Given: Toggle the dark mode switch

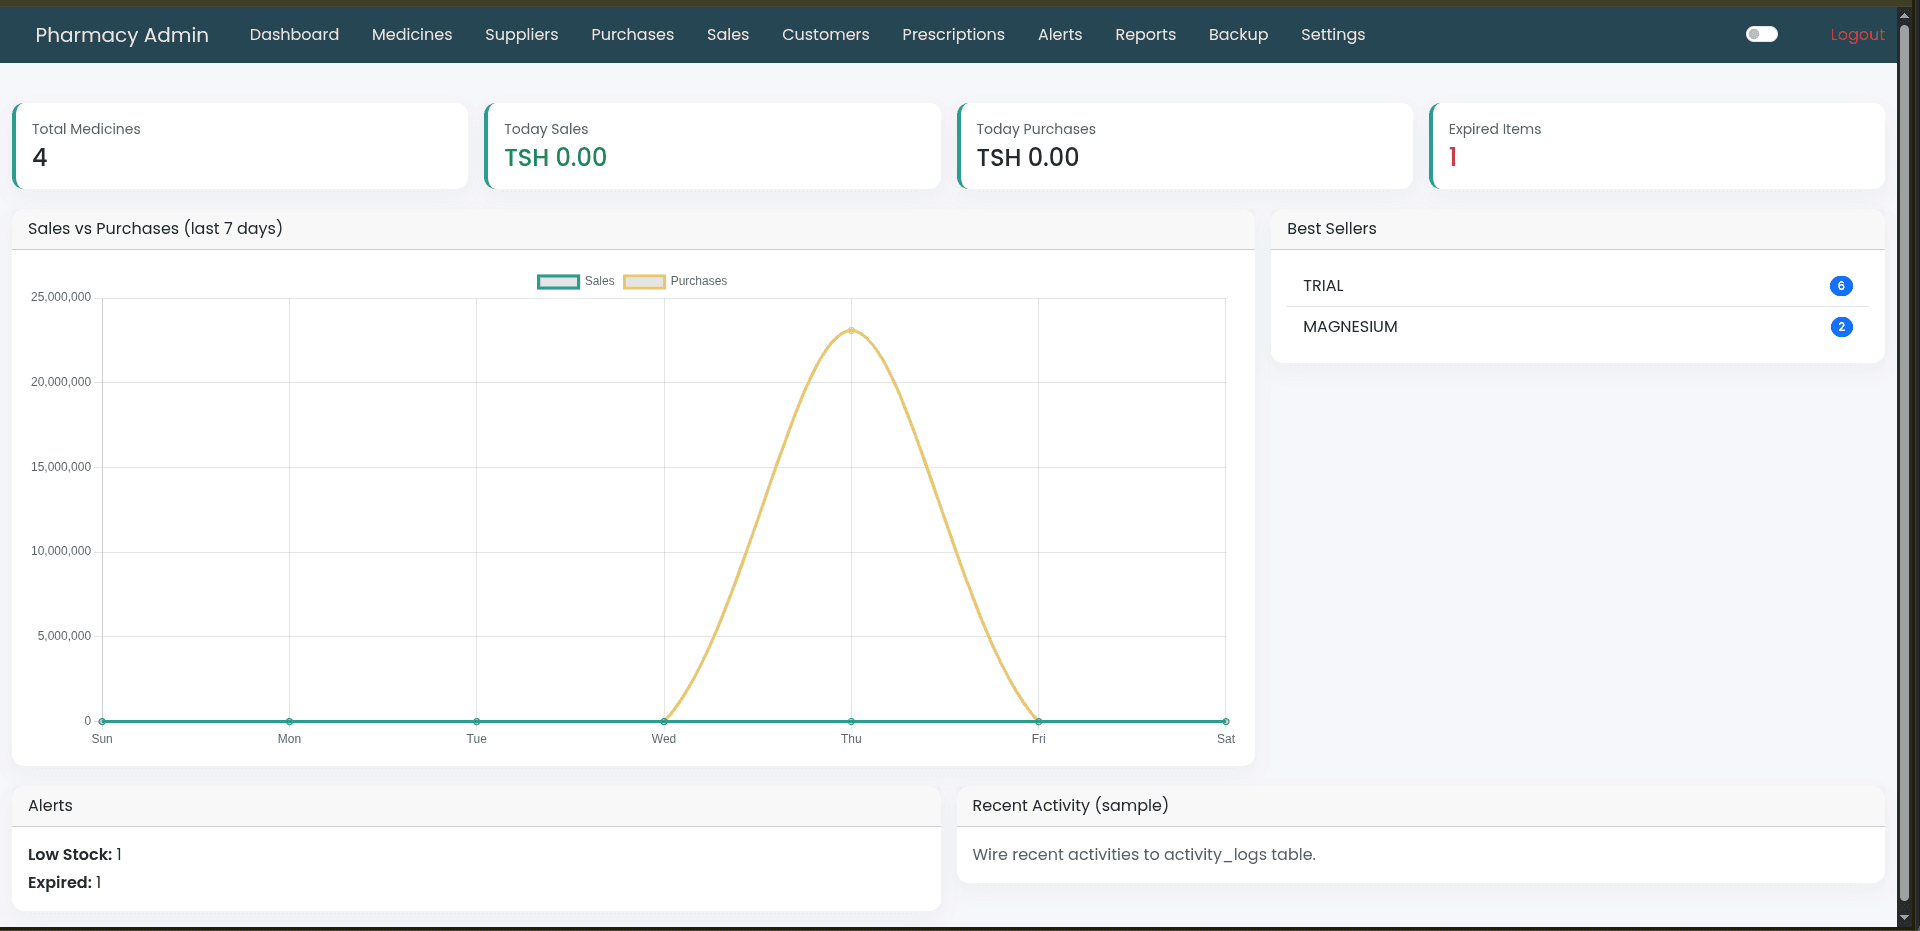Looking at the screenshot, I should click(1761, 34).
